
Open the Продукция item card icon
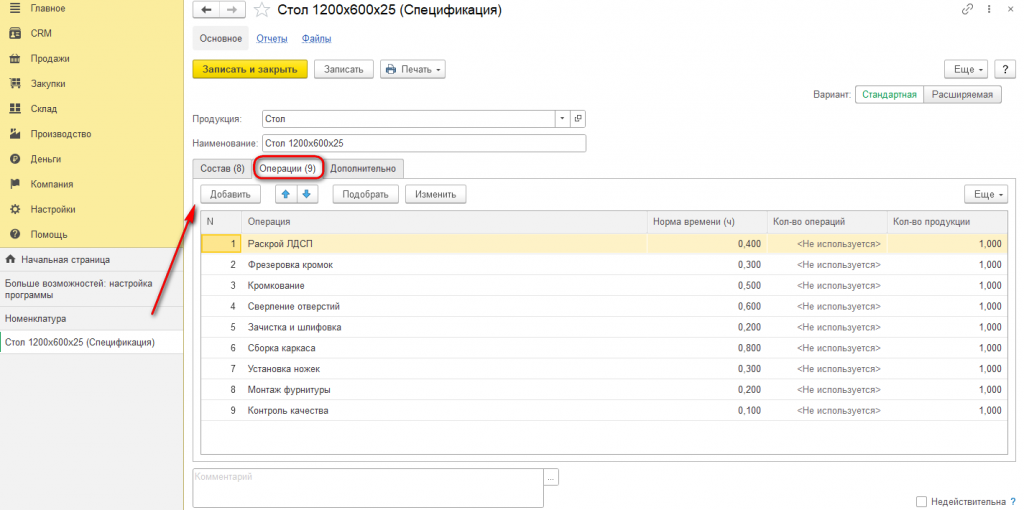[x=578, y=119]
